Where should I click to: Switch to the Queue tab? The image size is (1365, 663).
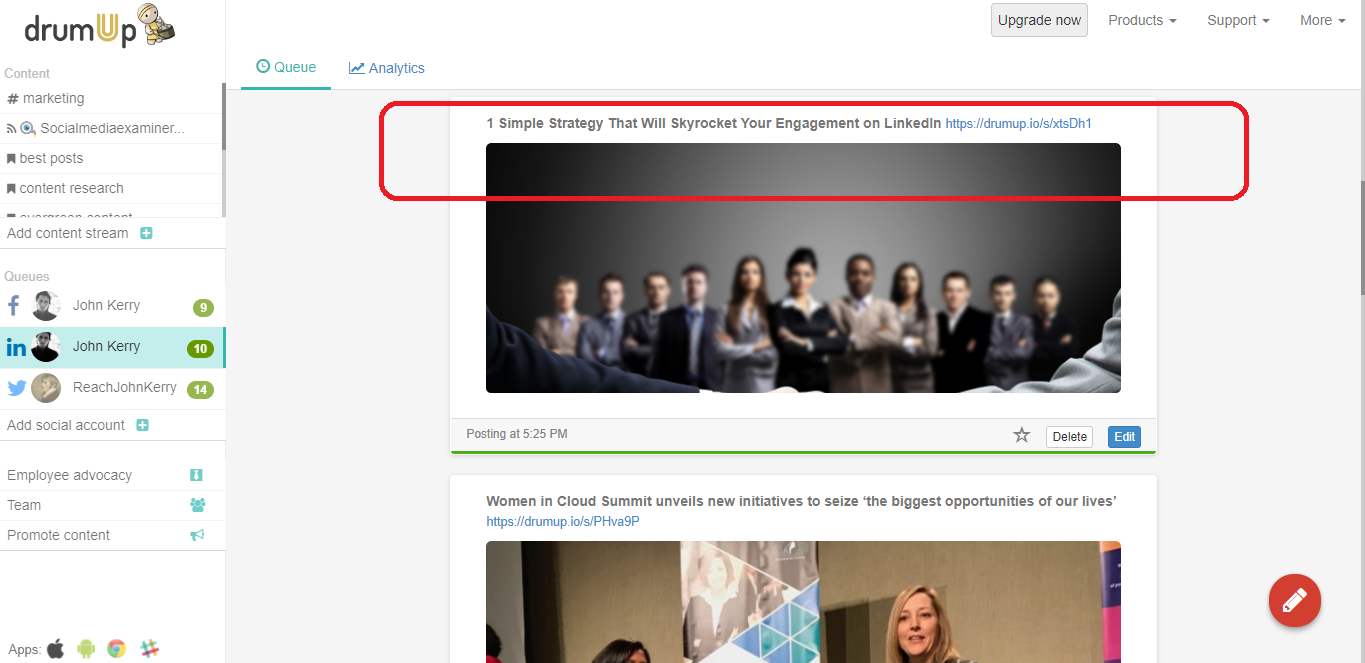[286, 67]
